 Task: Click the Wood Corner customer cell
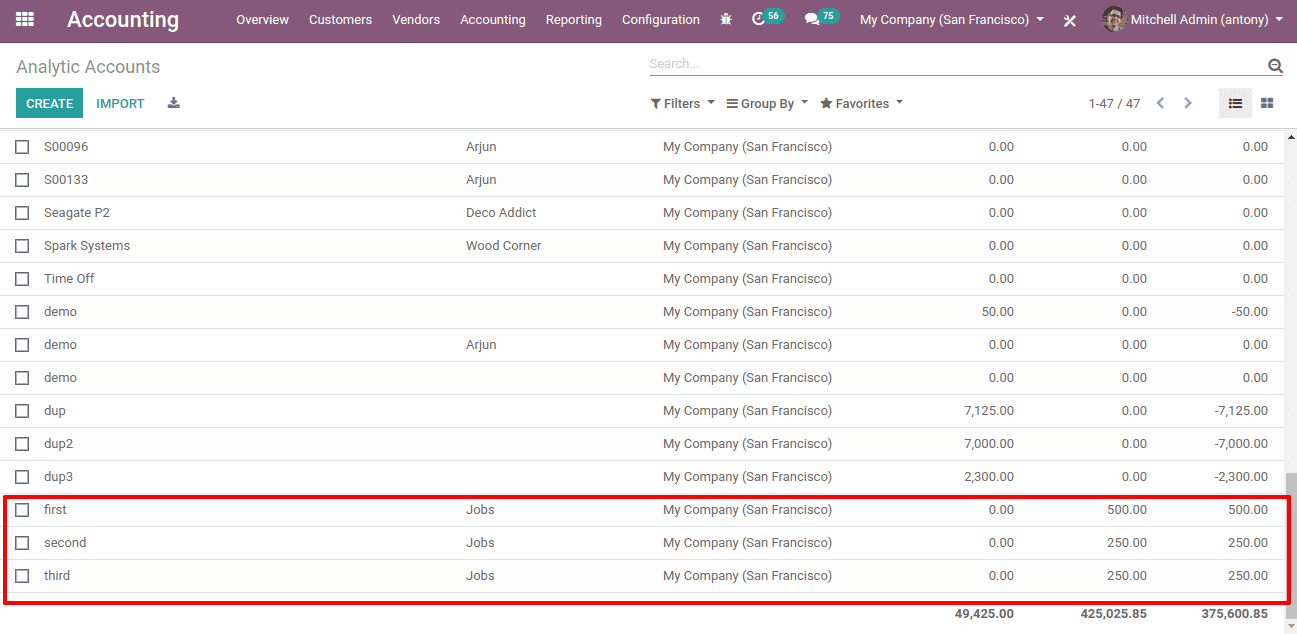504,246
